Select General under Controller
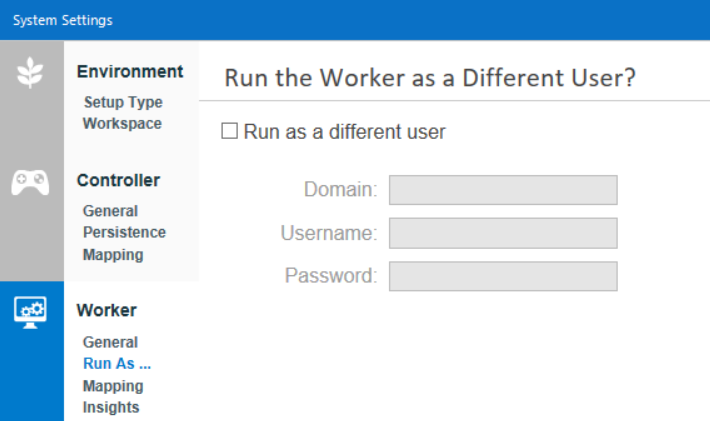The width and height of the screenshot is (710, 421). tap(110, 211)
